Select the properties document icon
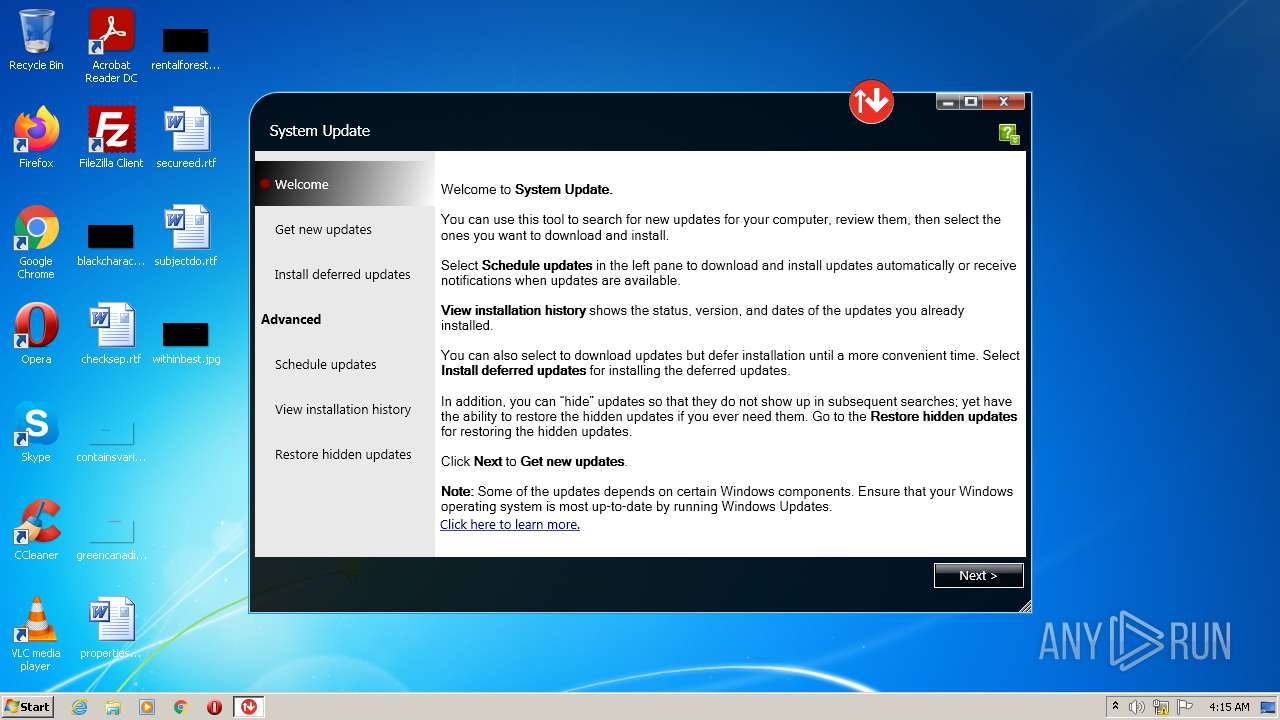 [111, 628]
